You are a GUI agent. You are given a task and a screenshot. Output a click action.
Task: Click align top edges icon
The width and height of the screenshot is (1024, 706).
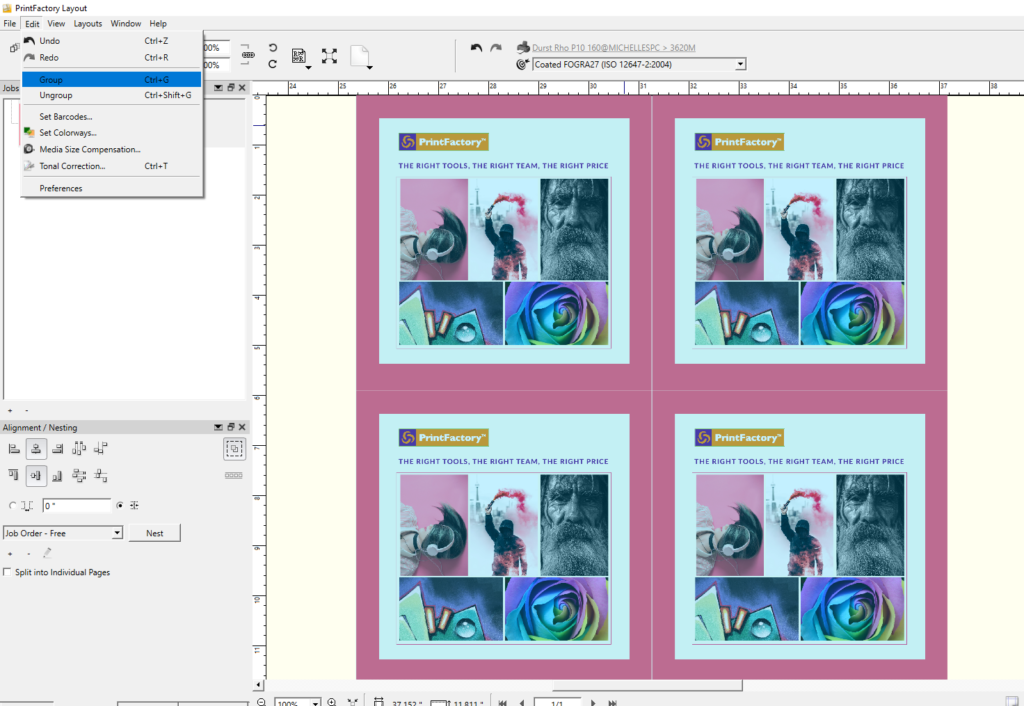[x=14, y=475]
